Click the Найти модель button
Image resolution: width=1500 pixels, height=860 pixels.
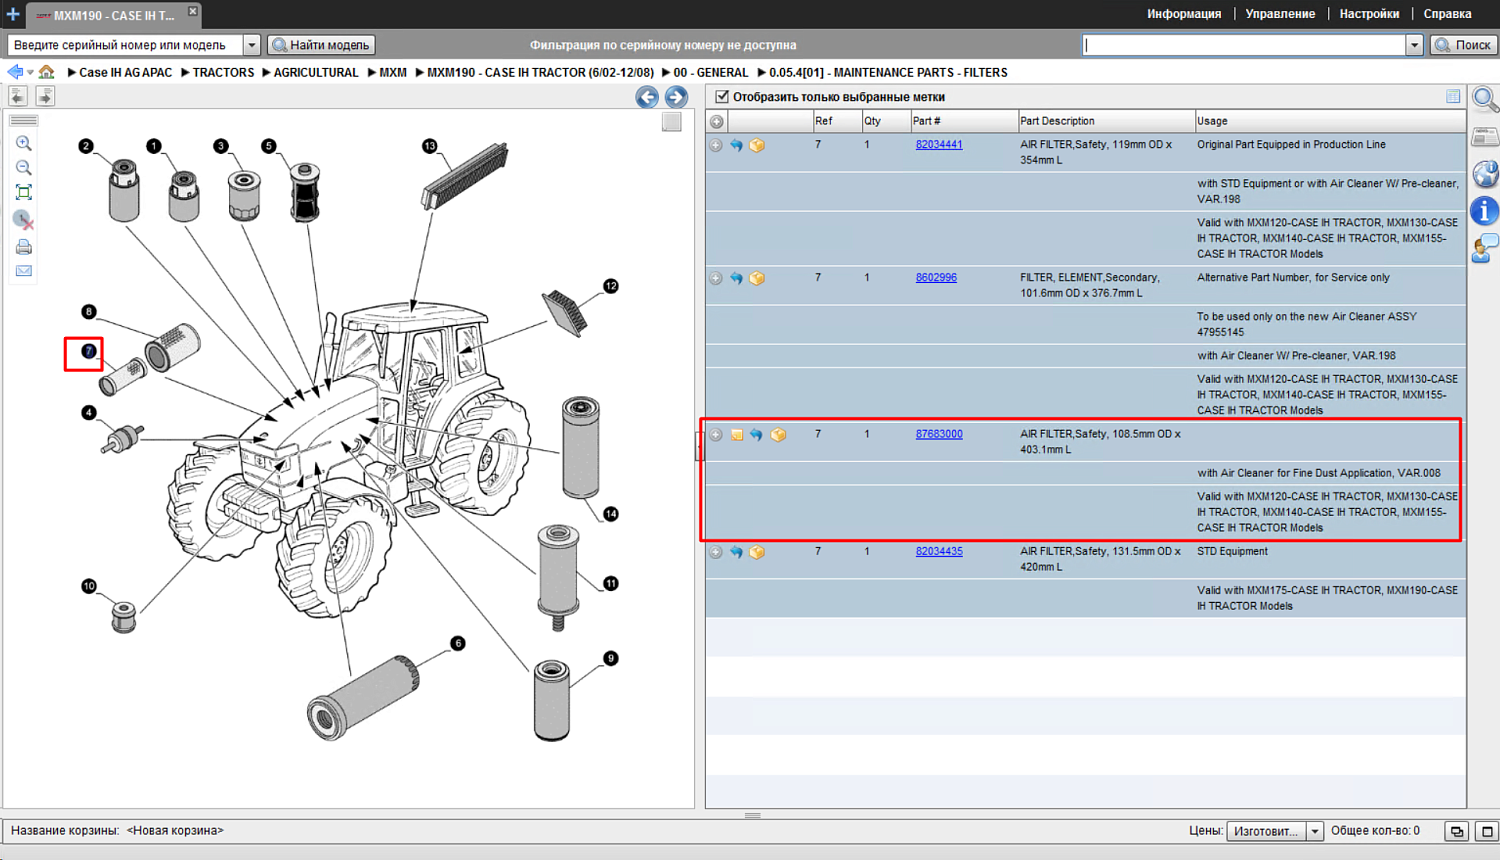pyautogui.click(x=321, y=45)
